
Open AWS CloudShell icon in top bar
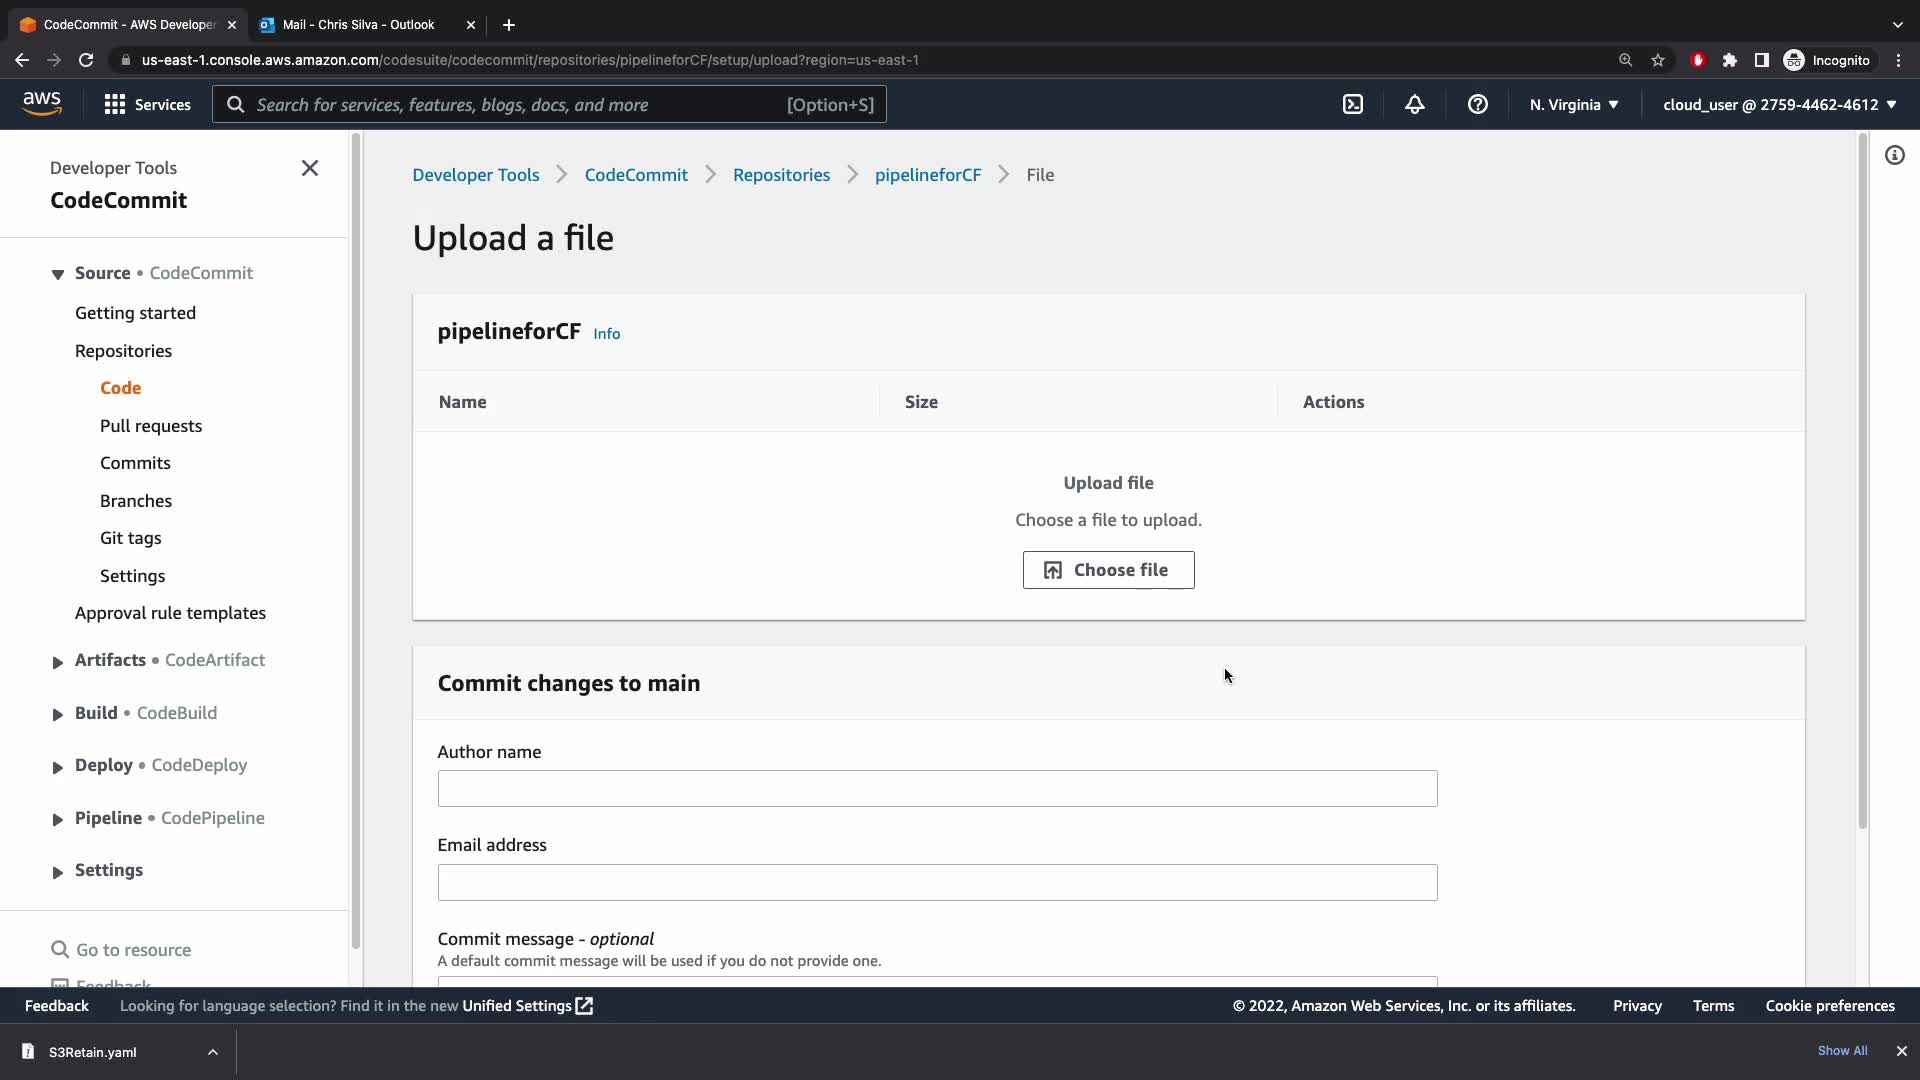(1352, 104)
